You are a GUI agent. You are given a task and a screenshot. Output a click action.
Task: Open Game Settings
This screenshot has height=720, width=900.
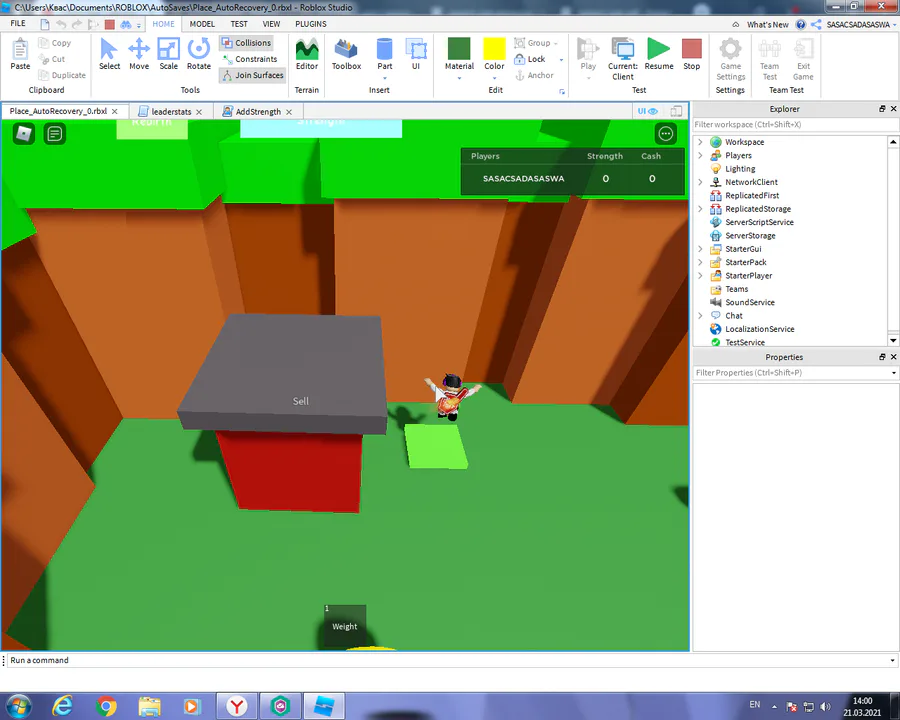click(730, 59)
